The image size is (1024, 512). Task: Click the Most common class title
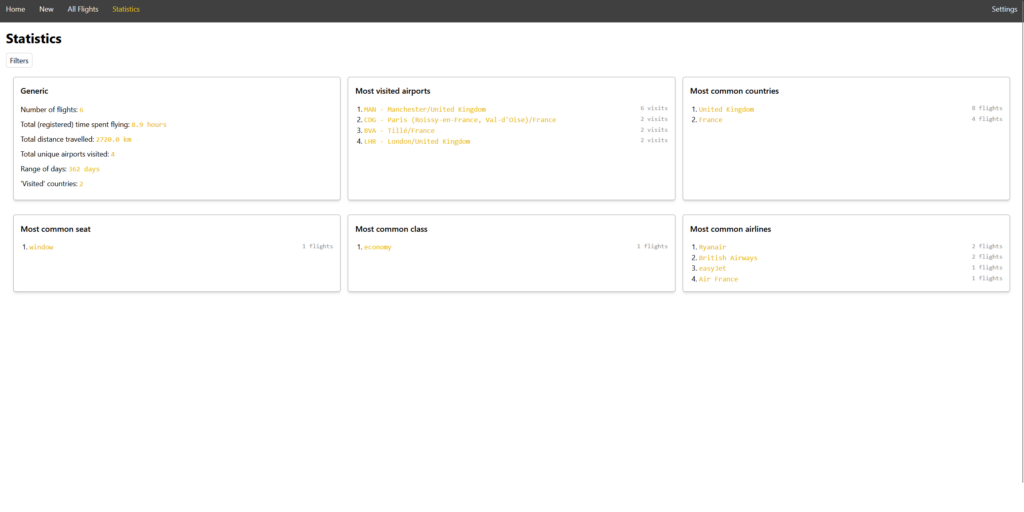[x=391, y=229]
